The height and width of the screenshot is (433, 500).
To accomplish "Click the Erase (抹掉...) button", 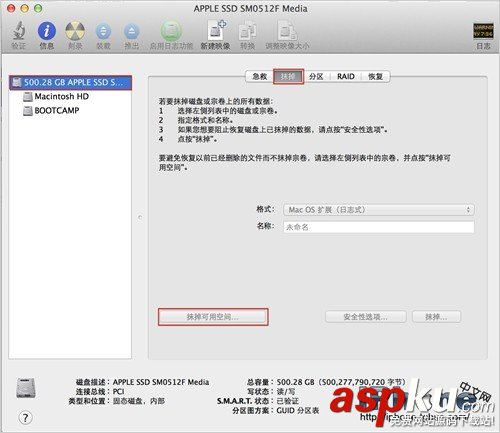I will pos(437,317).
